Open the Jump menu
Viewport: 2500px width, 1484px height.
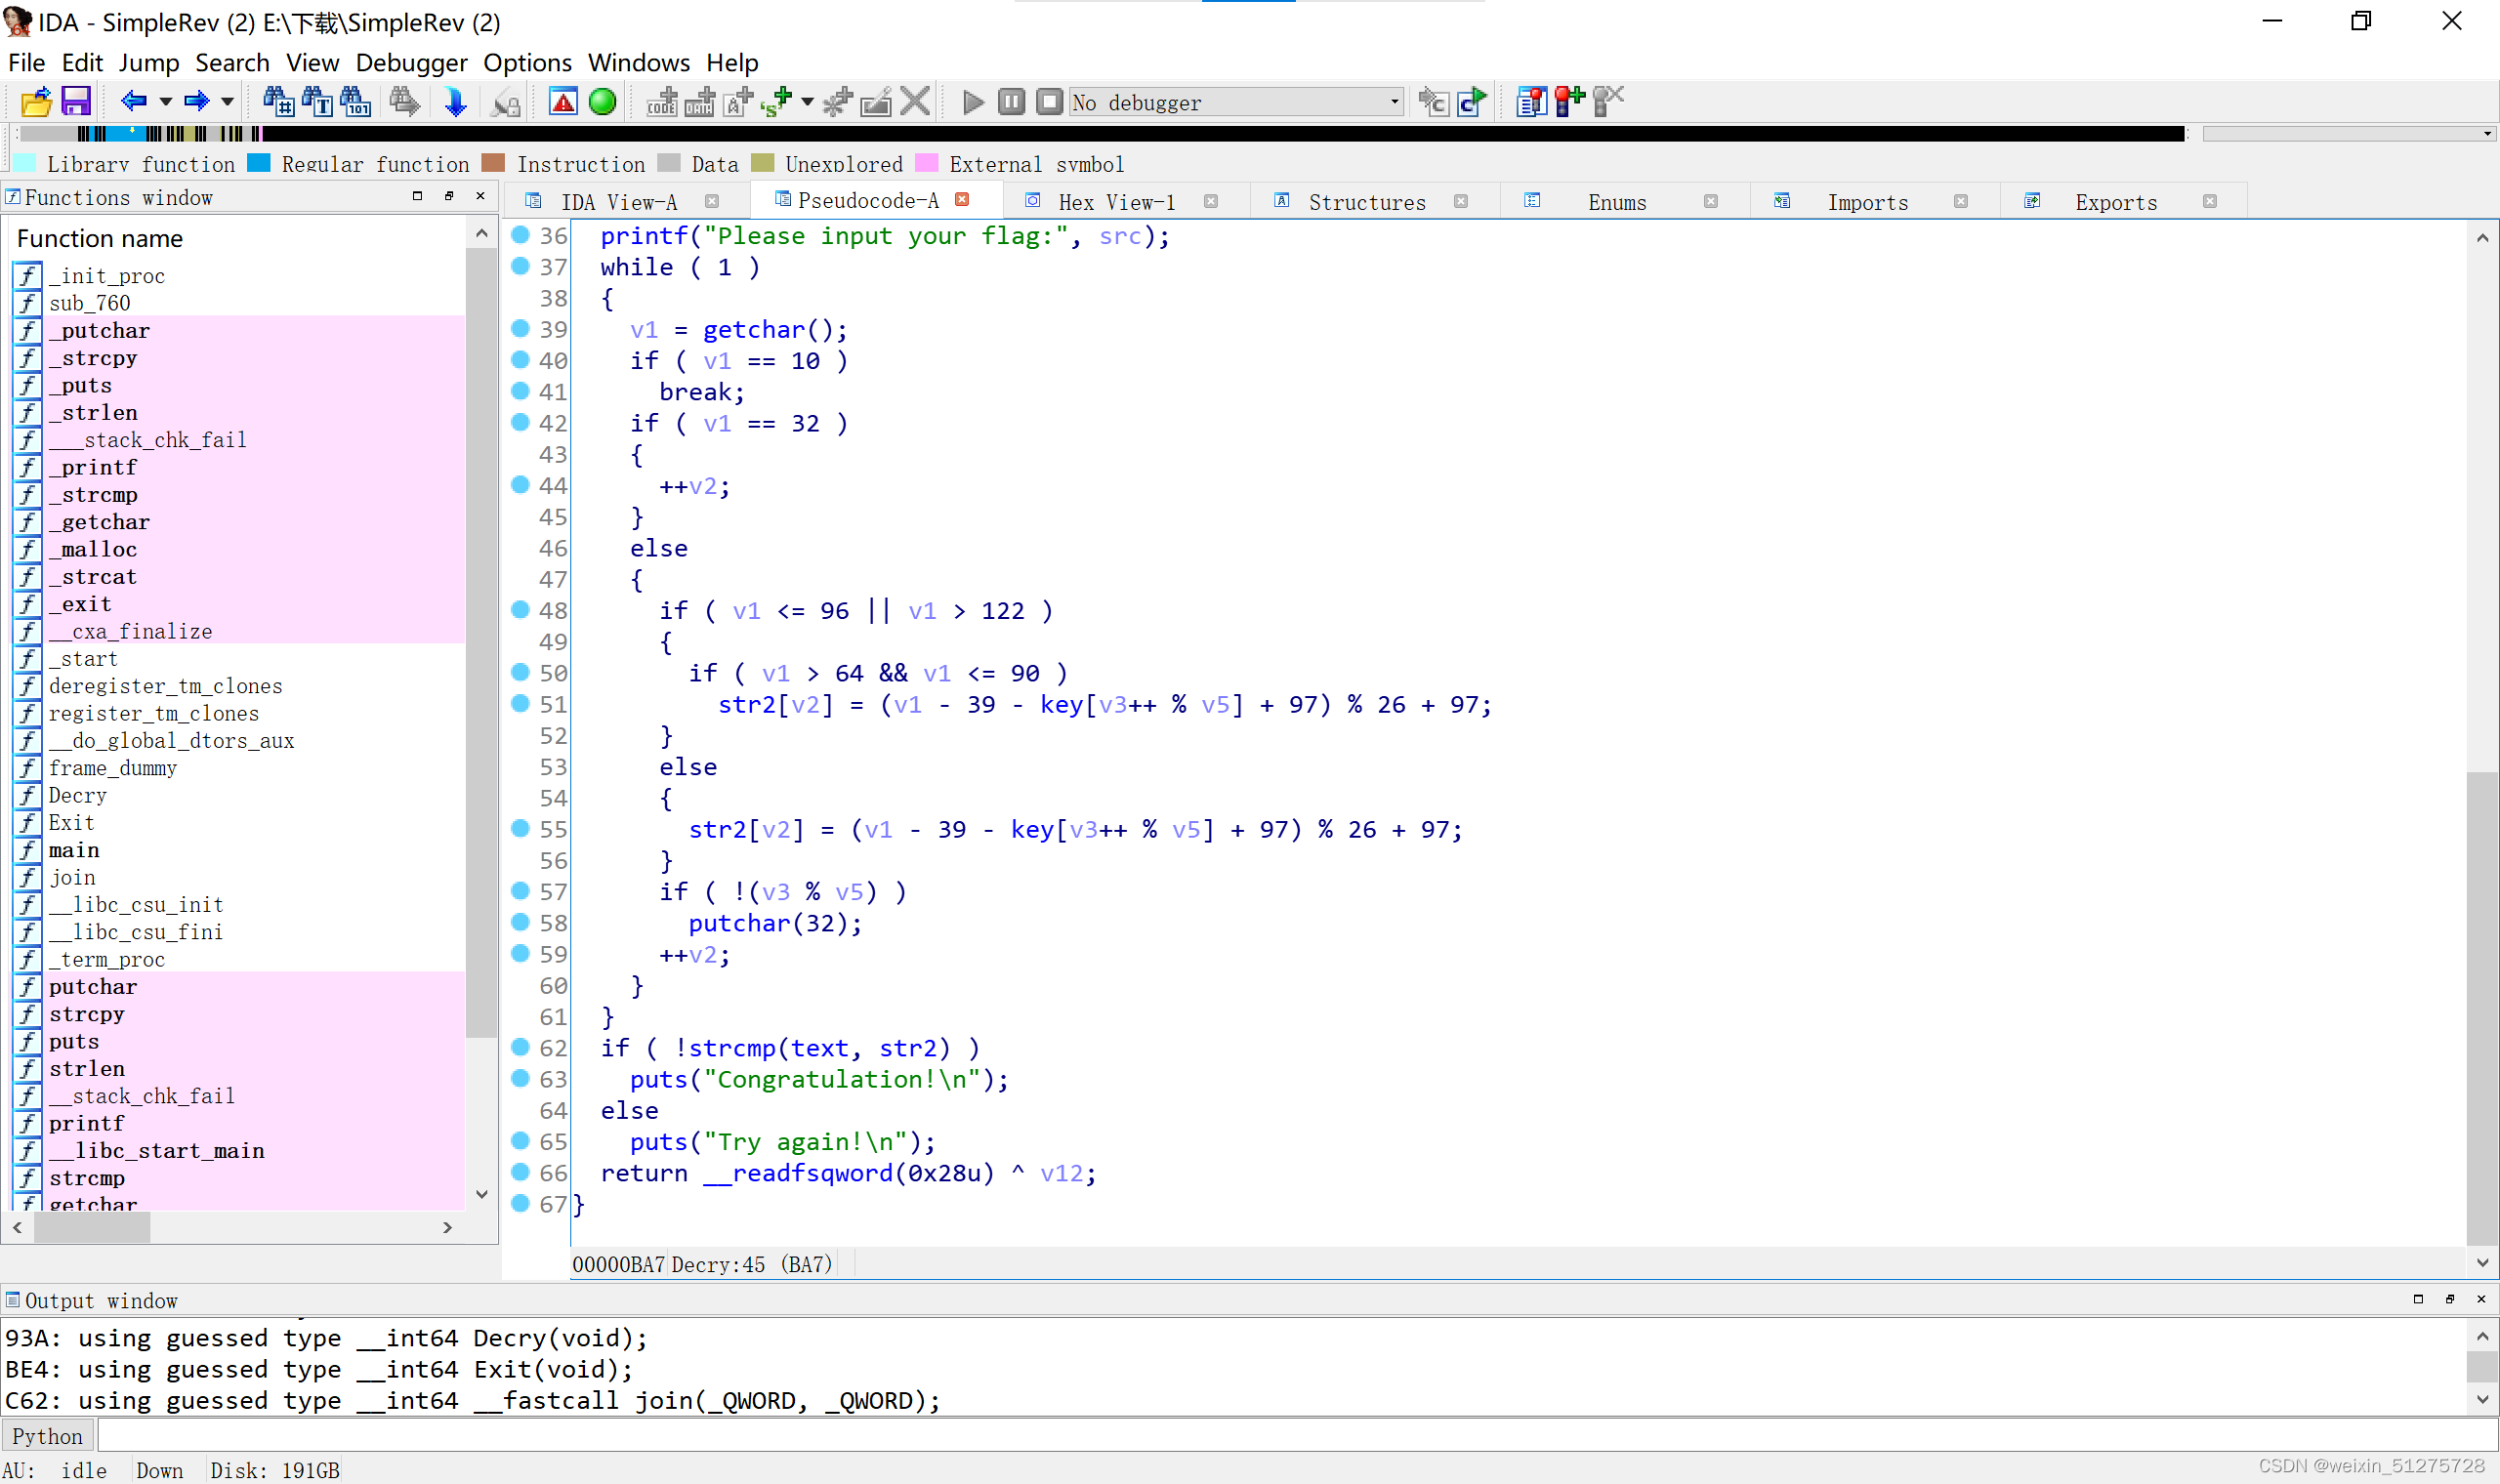pos(149,62)
